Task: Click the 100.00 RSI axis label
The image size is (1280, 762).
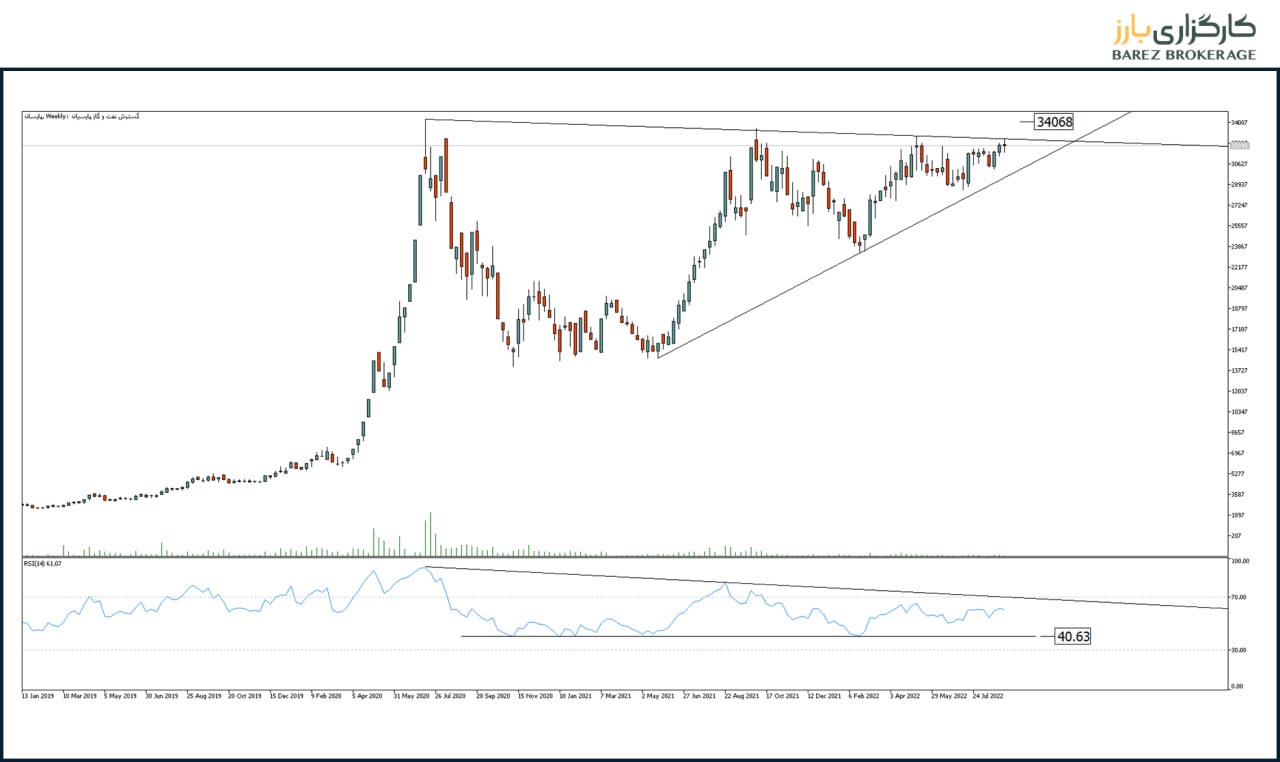Action: [x=1240, y=562]
